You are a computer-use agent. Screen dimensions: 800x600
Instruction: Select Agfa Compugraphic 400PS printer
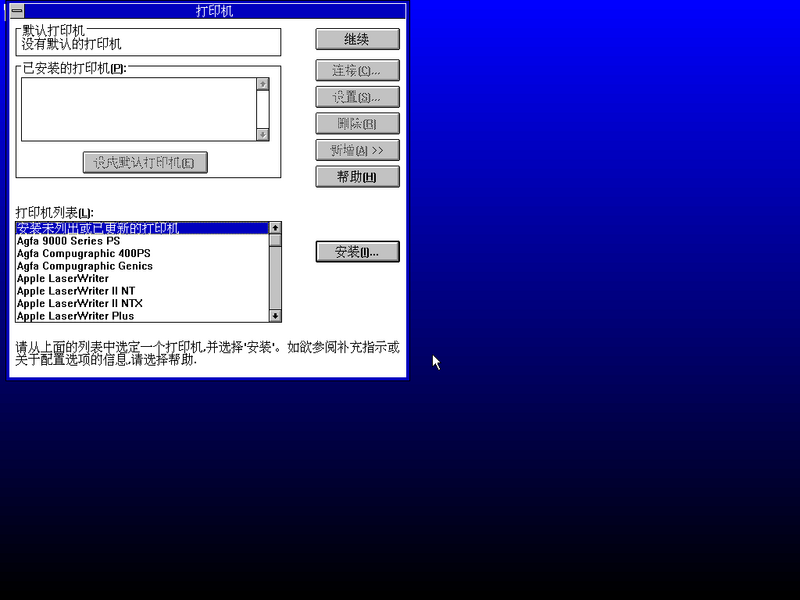pos(142,253)
